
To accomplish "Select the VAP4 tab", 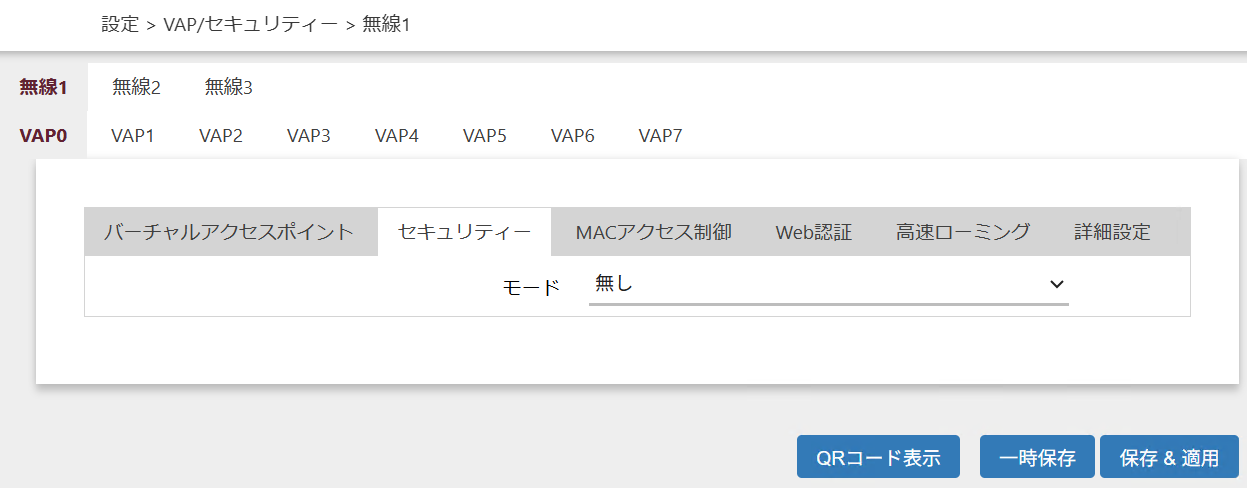I will (397, 136).
